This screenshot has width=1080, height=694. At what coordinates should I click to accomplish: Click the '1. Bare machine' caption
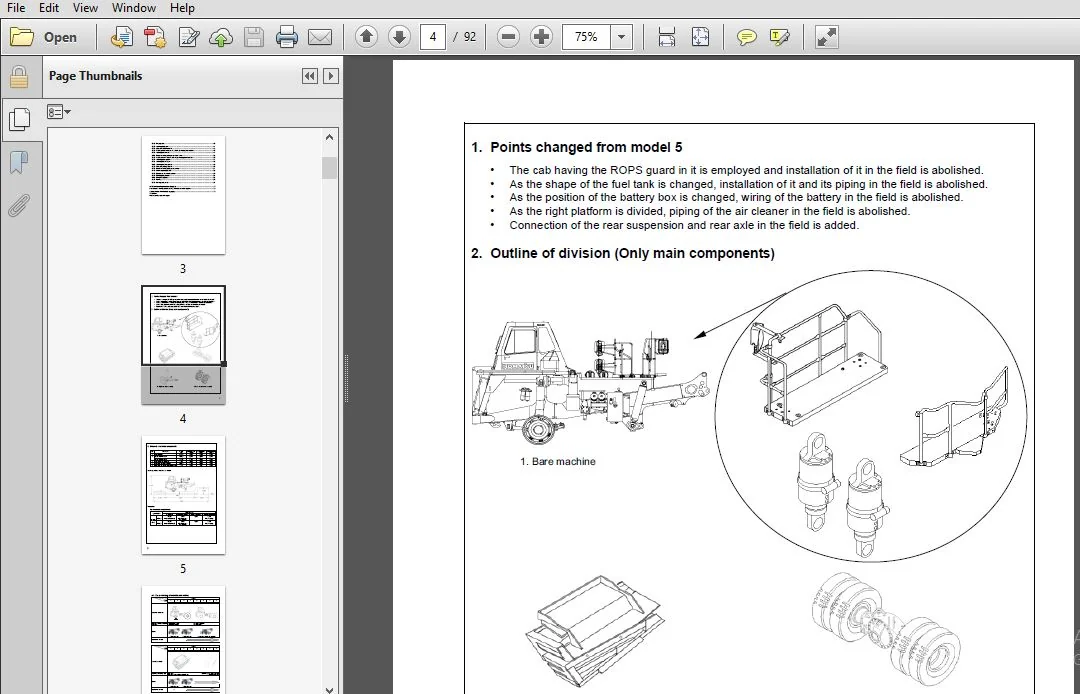557,461
